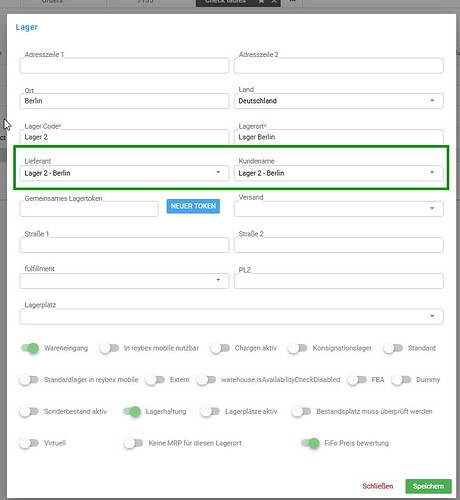Click the NEUER TOKEN button
Screen dimensions: 460x500
pos(193,206)
